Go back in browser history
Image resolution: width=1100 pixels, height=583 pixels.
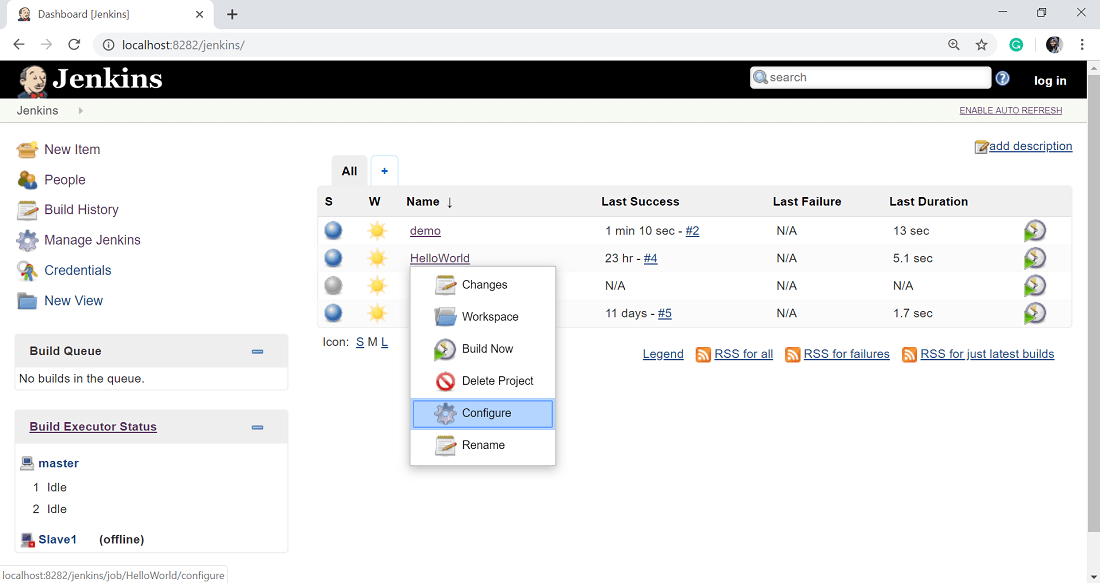[19, 45]
